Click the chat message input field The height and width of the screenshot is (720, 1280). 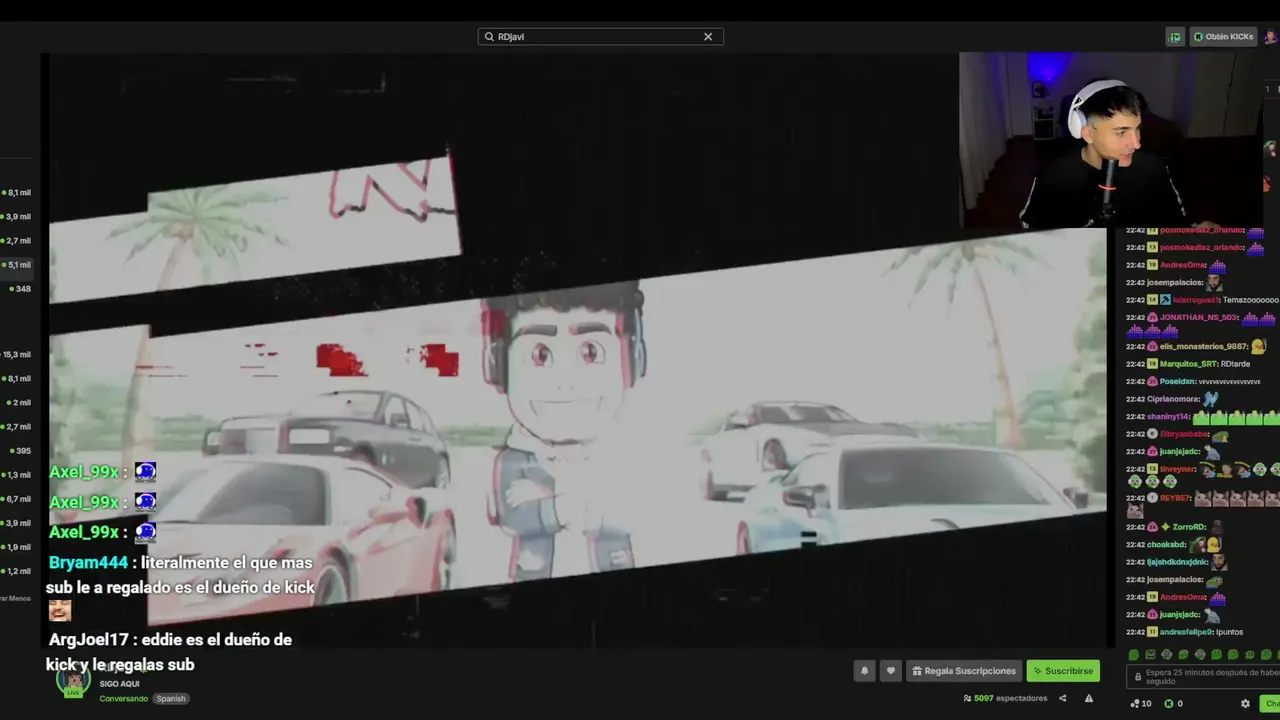click(1203, 677)
